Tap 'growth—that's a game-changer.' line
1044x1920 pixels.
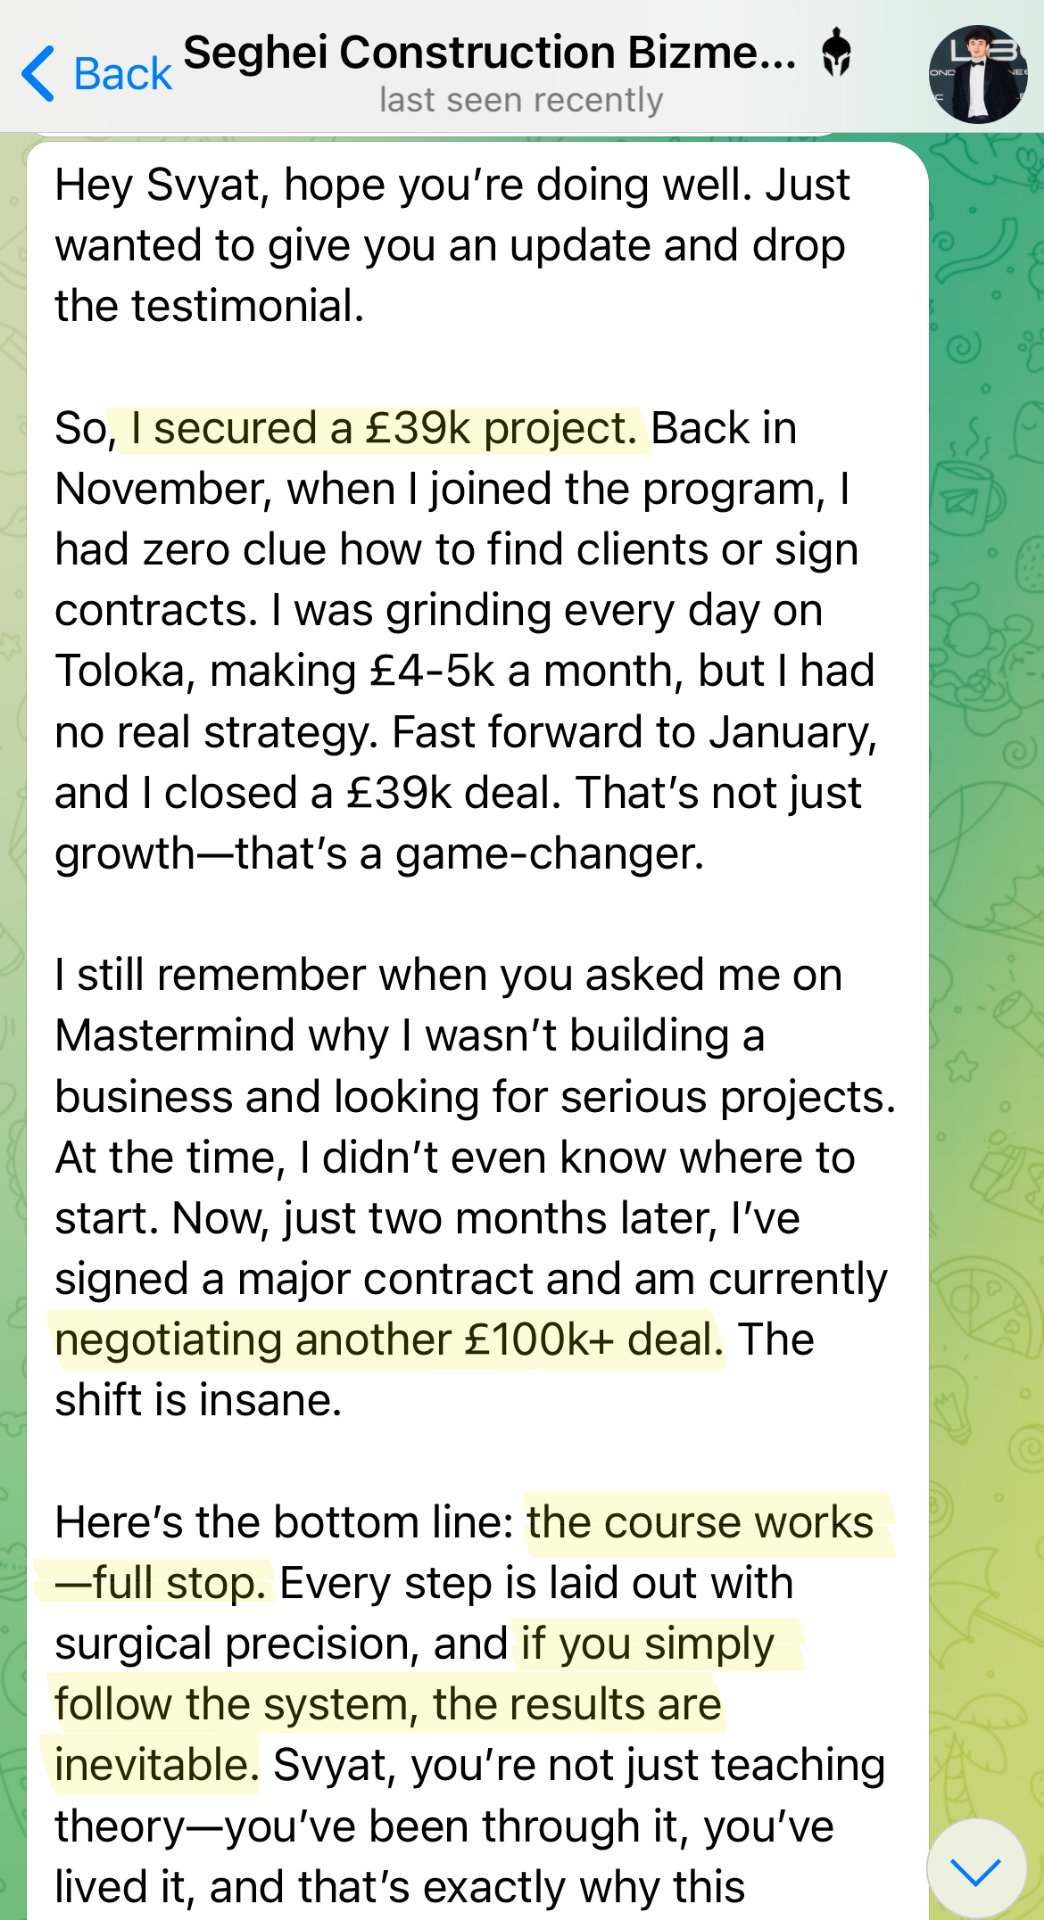[380, 854]
